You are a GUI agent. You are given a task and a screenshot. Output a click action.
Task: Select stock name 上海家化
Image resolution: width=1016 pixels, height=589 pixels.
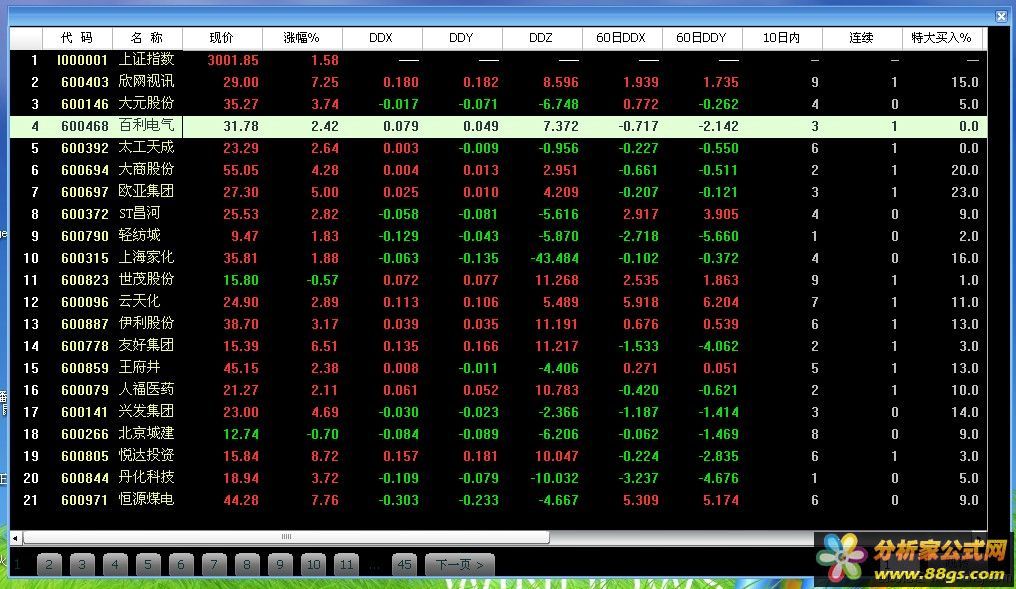[146, 257]
